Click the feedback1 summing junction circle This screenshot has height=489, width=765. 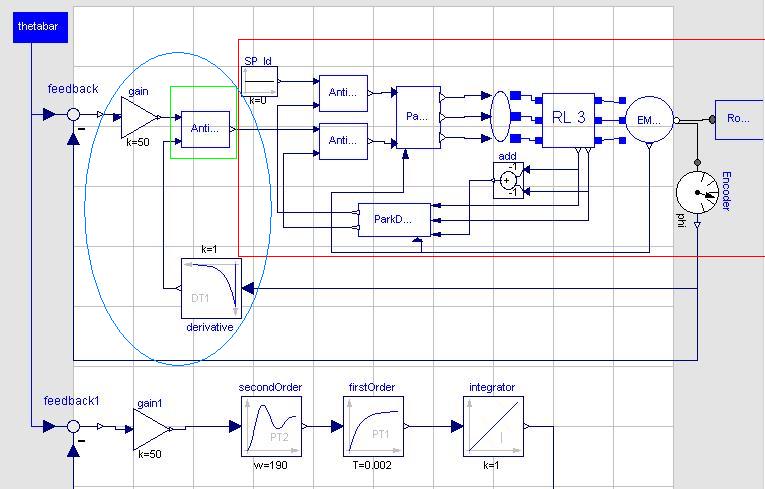point(73,426)
